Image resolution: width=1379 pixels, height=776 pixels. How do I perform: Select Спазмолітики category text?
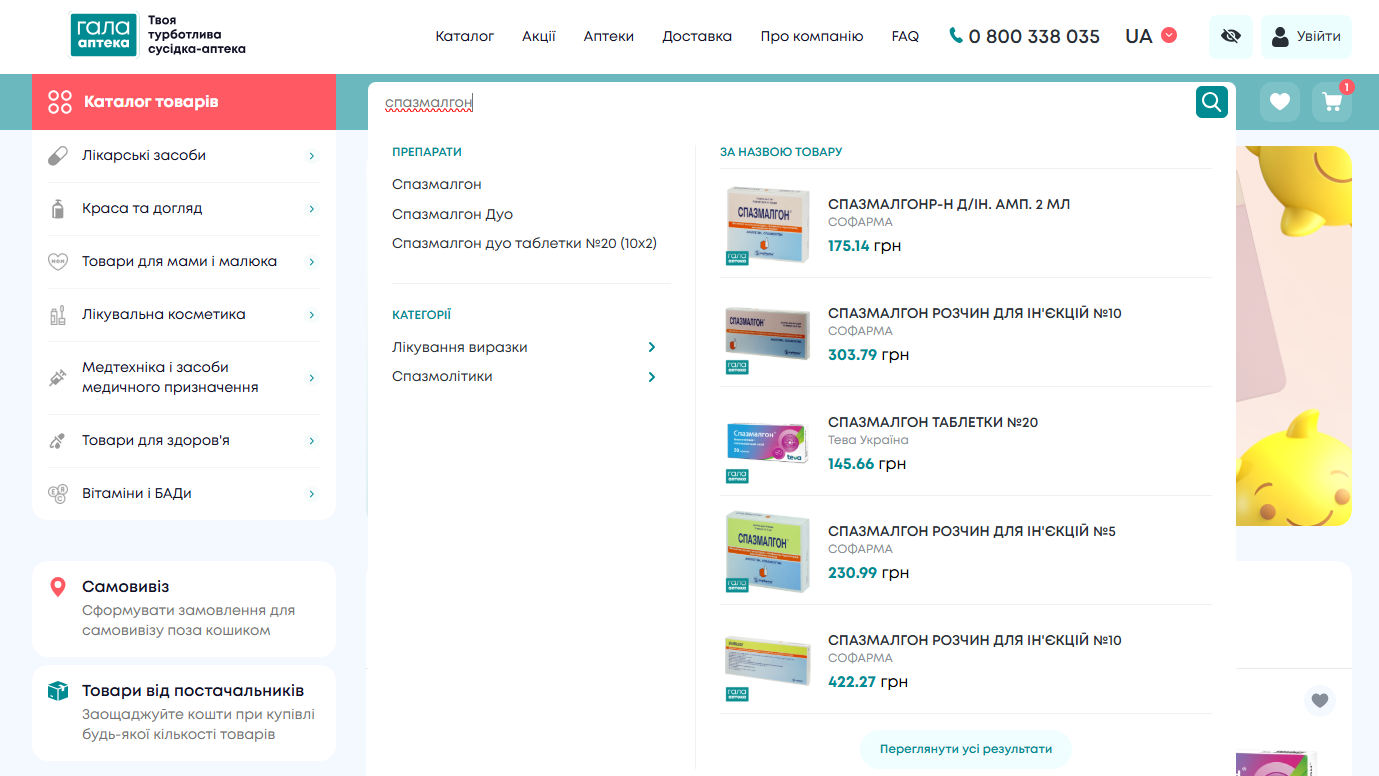pos(442,377)
